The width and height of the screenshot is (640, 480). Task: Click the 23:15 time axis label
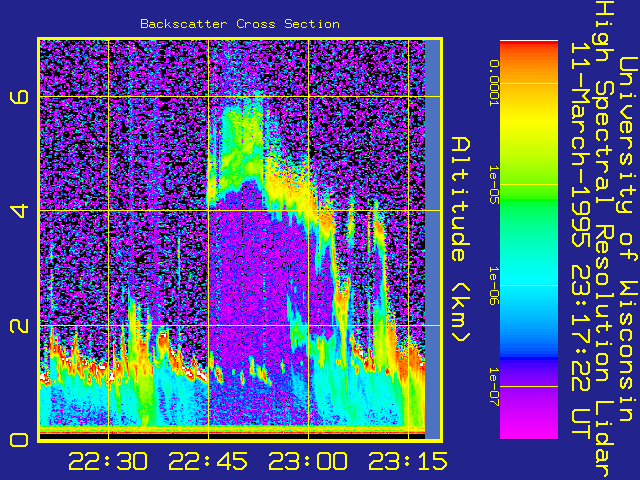(x=408, y=461)
